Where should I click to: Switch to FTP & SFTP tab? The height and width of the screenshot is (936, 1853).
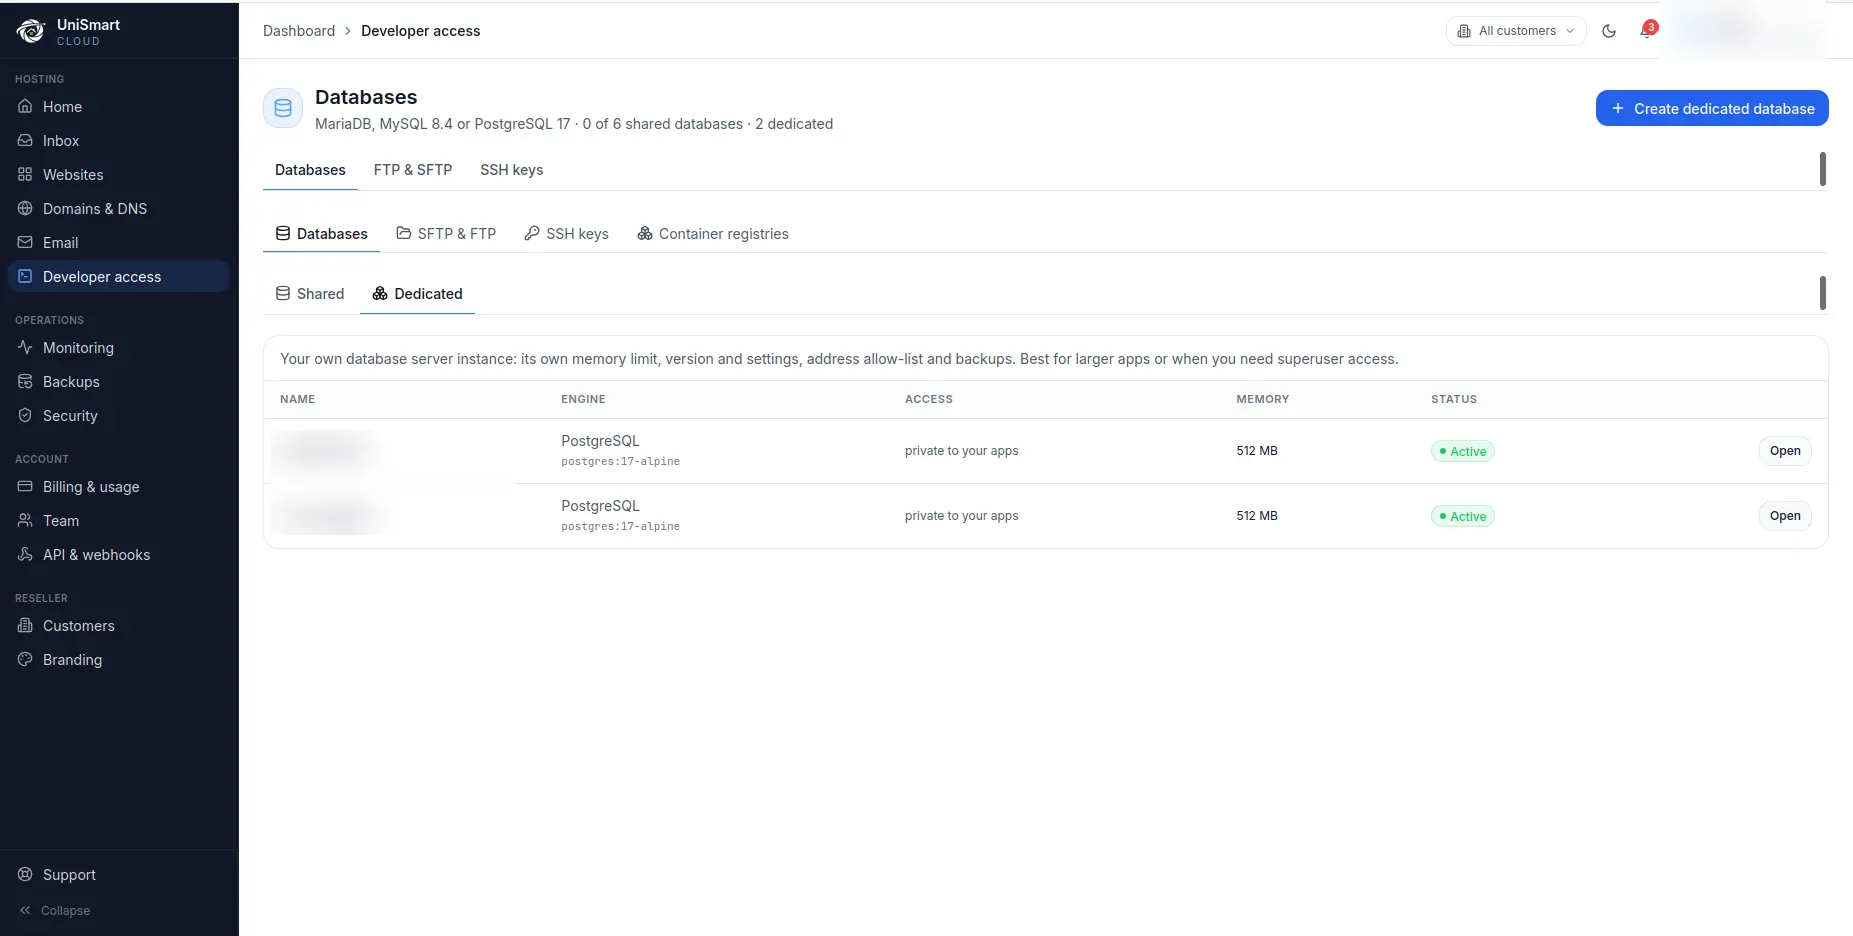[x=413, y=170]
